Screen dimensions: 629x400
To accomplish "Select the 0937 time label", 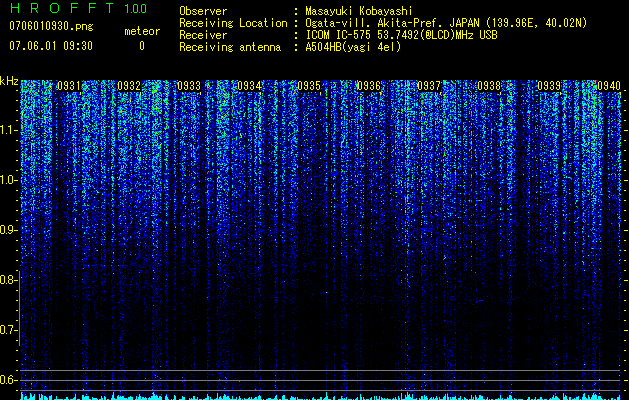I will pyautogui.click(x=429, y=86).
